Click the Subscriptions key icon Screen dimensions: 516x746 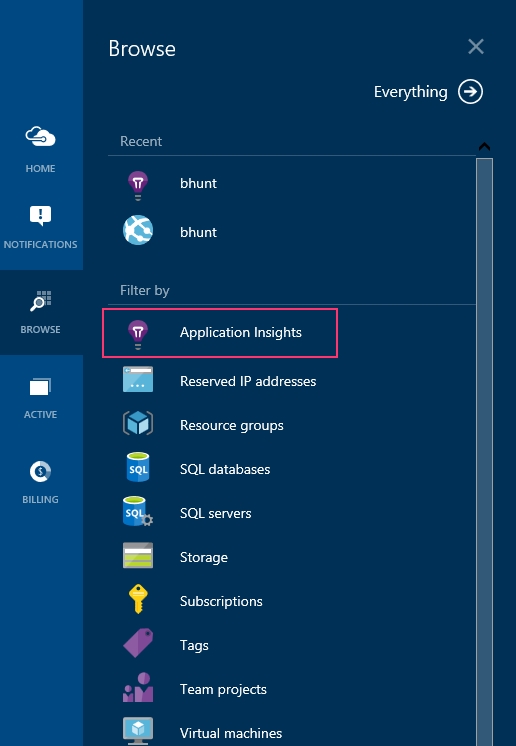click(138, 599)
